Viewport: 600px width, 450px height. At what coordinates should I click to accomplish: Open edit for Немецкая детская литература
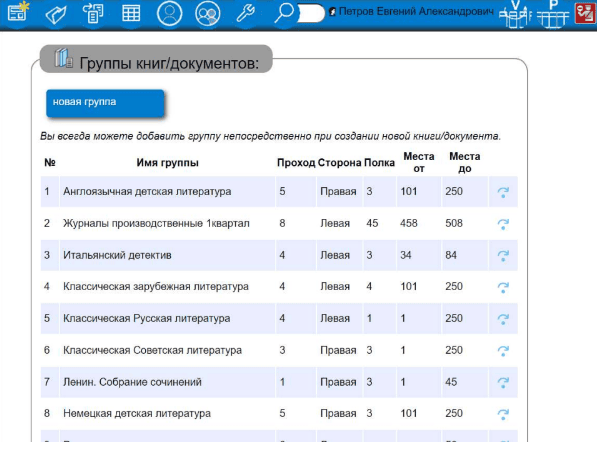pyautogui.click(x=503, y=413)
